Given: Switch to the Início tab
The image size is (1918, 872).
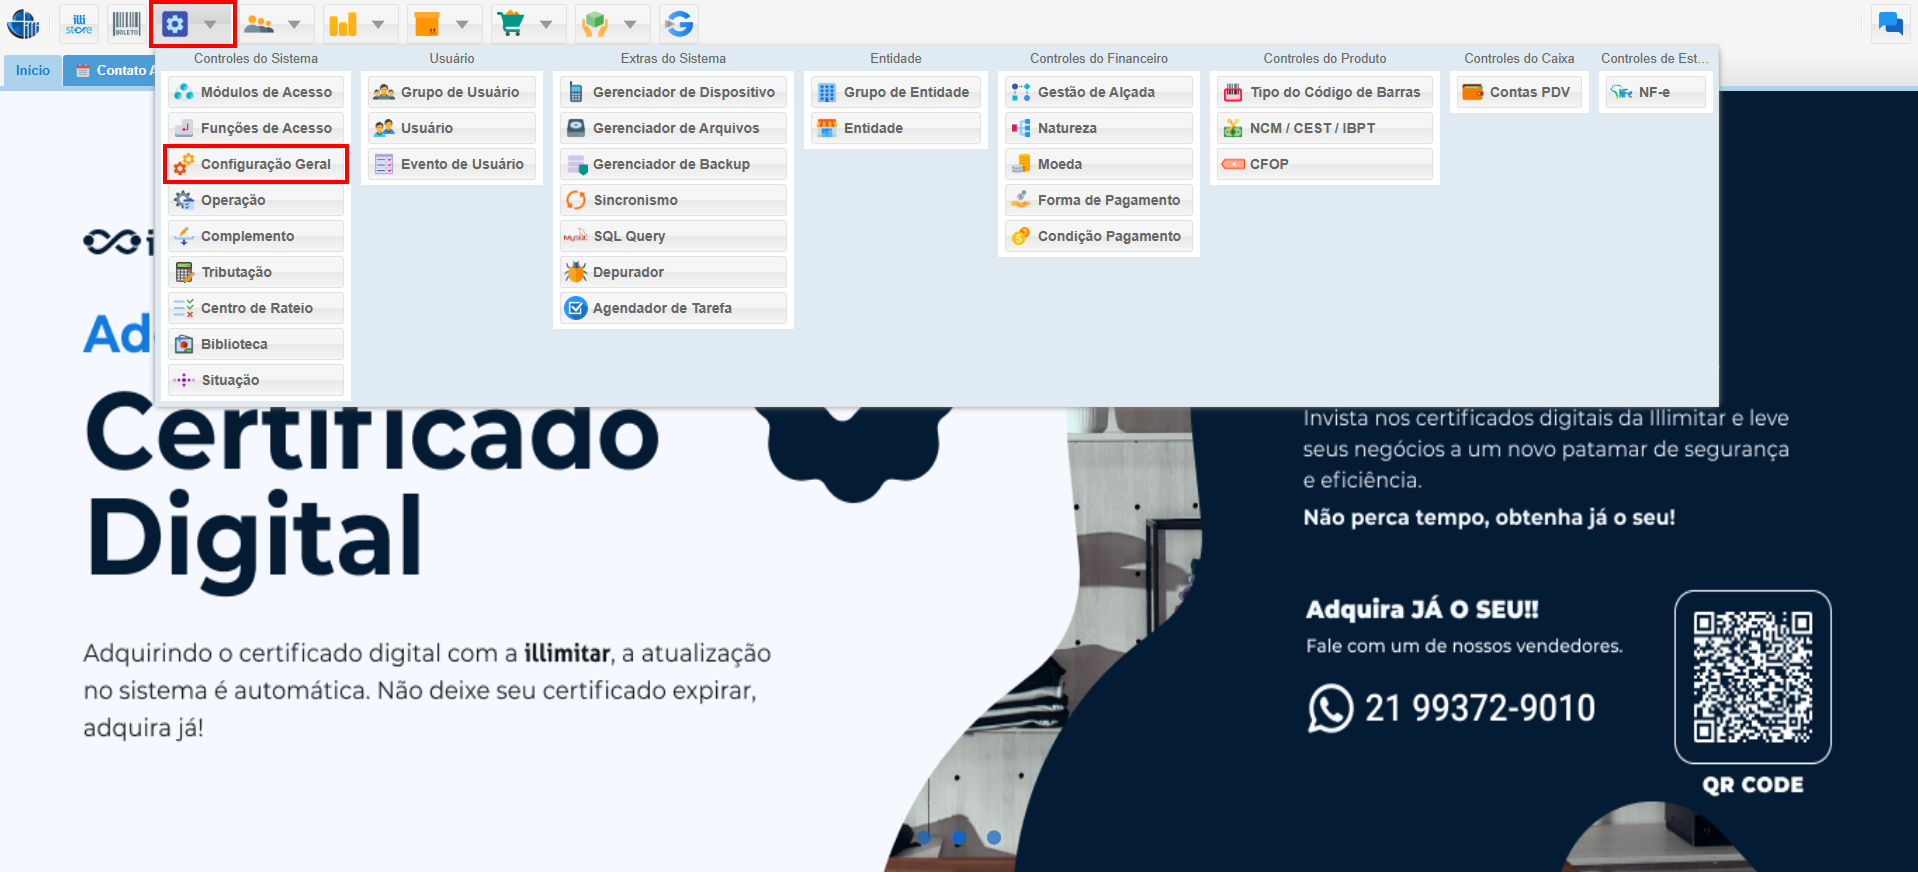Looking at the screenshot, I should 33,70.
